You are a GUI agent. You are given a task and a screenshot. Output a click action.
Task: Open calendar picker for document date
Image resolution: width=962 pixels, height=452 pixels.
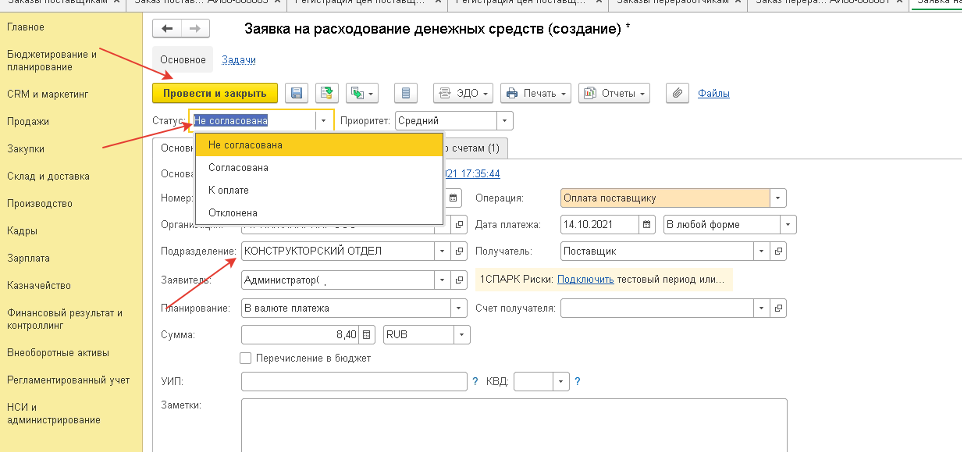point(453,198)
